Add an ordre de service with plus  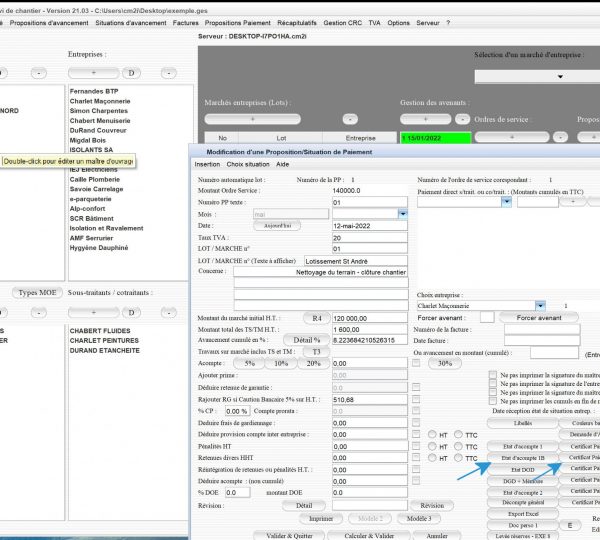[512, 137]
